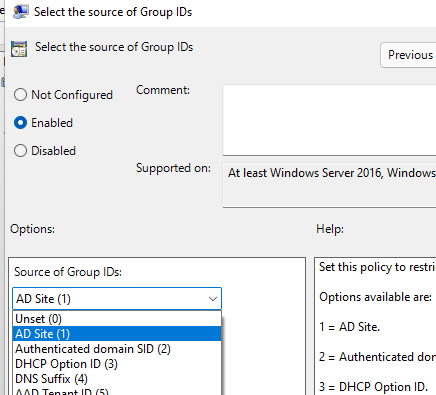Click the 'Options:' section label
The height and width of the screenshot is (395, 436).
(32, 229)
